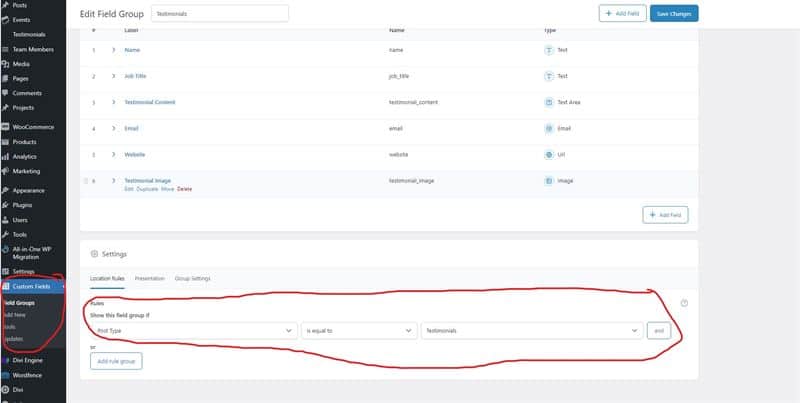Open the Testimonial Content label link
The image size is (800, 403).
pos(150,102)
